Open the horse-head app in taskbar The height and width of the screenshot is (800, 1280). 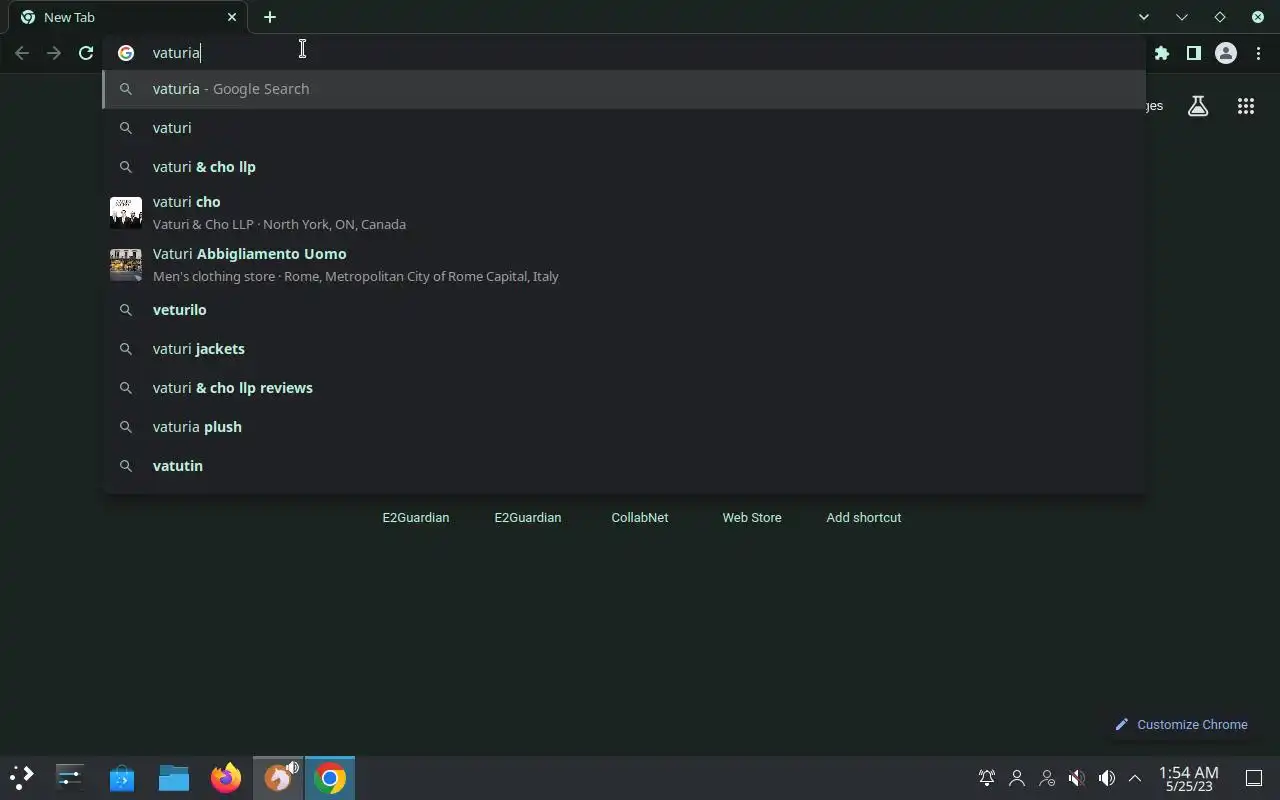coord(278,777)
